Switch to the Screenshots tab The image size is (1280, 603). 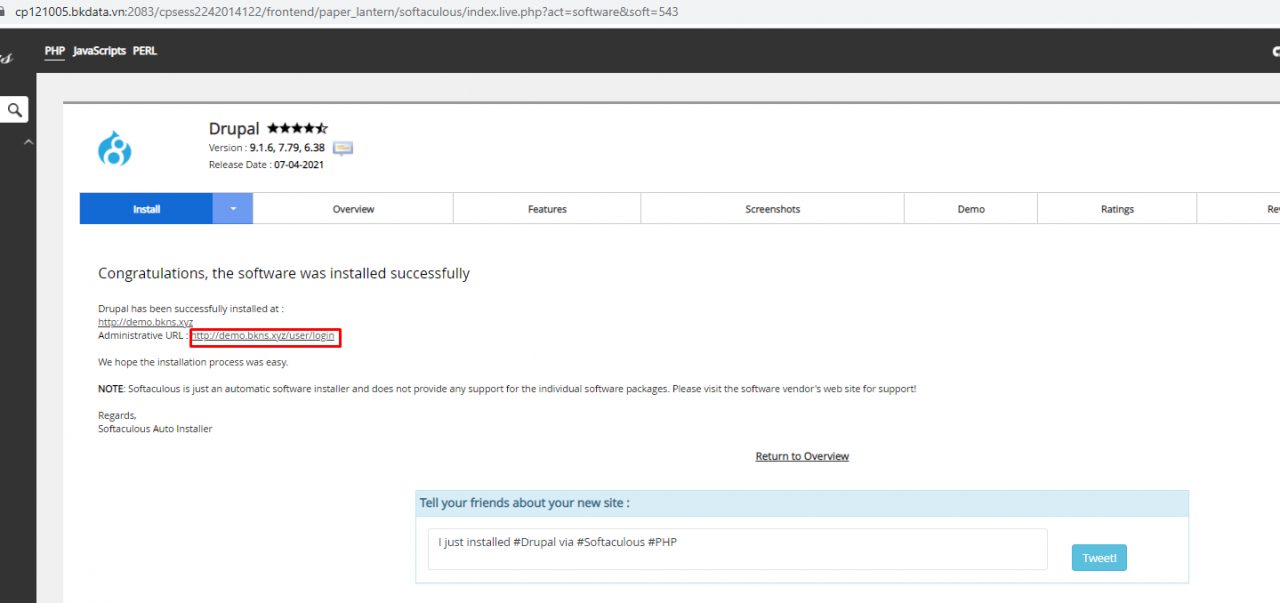click(772, 209)
